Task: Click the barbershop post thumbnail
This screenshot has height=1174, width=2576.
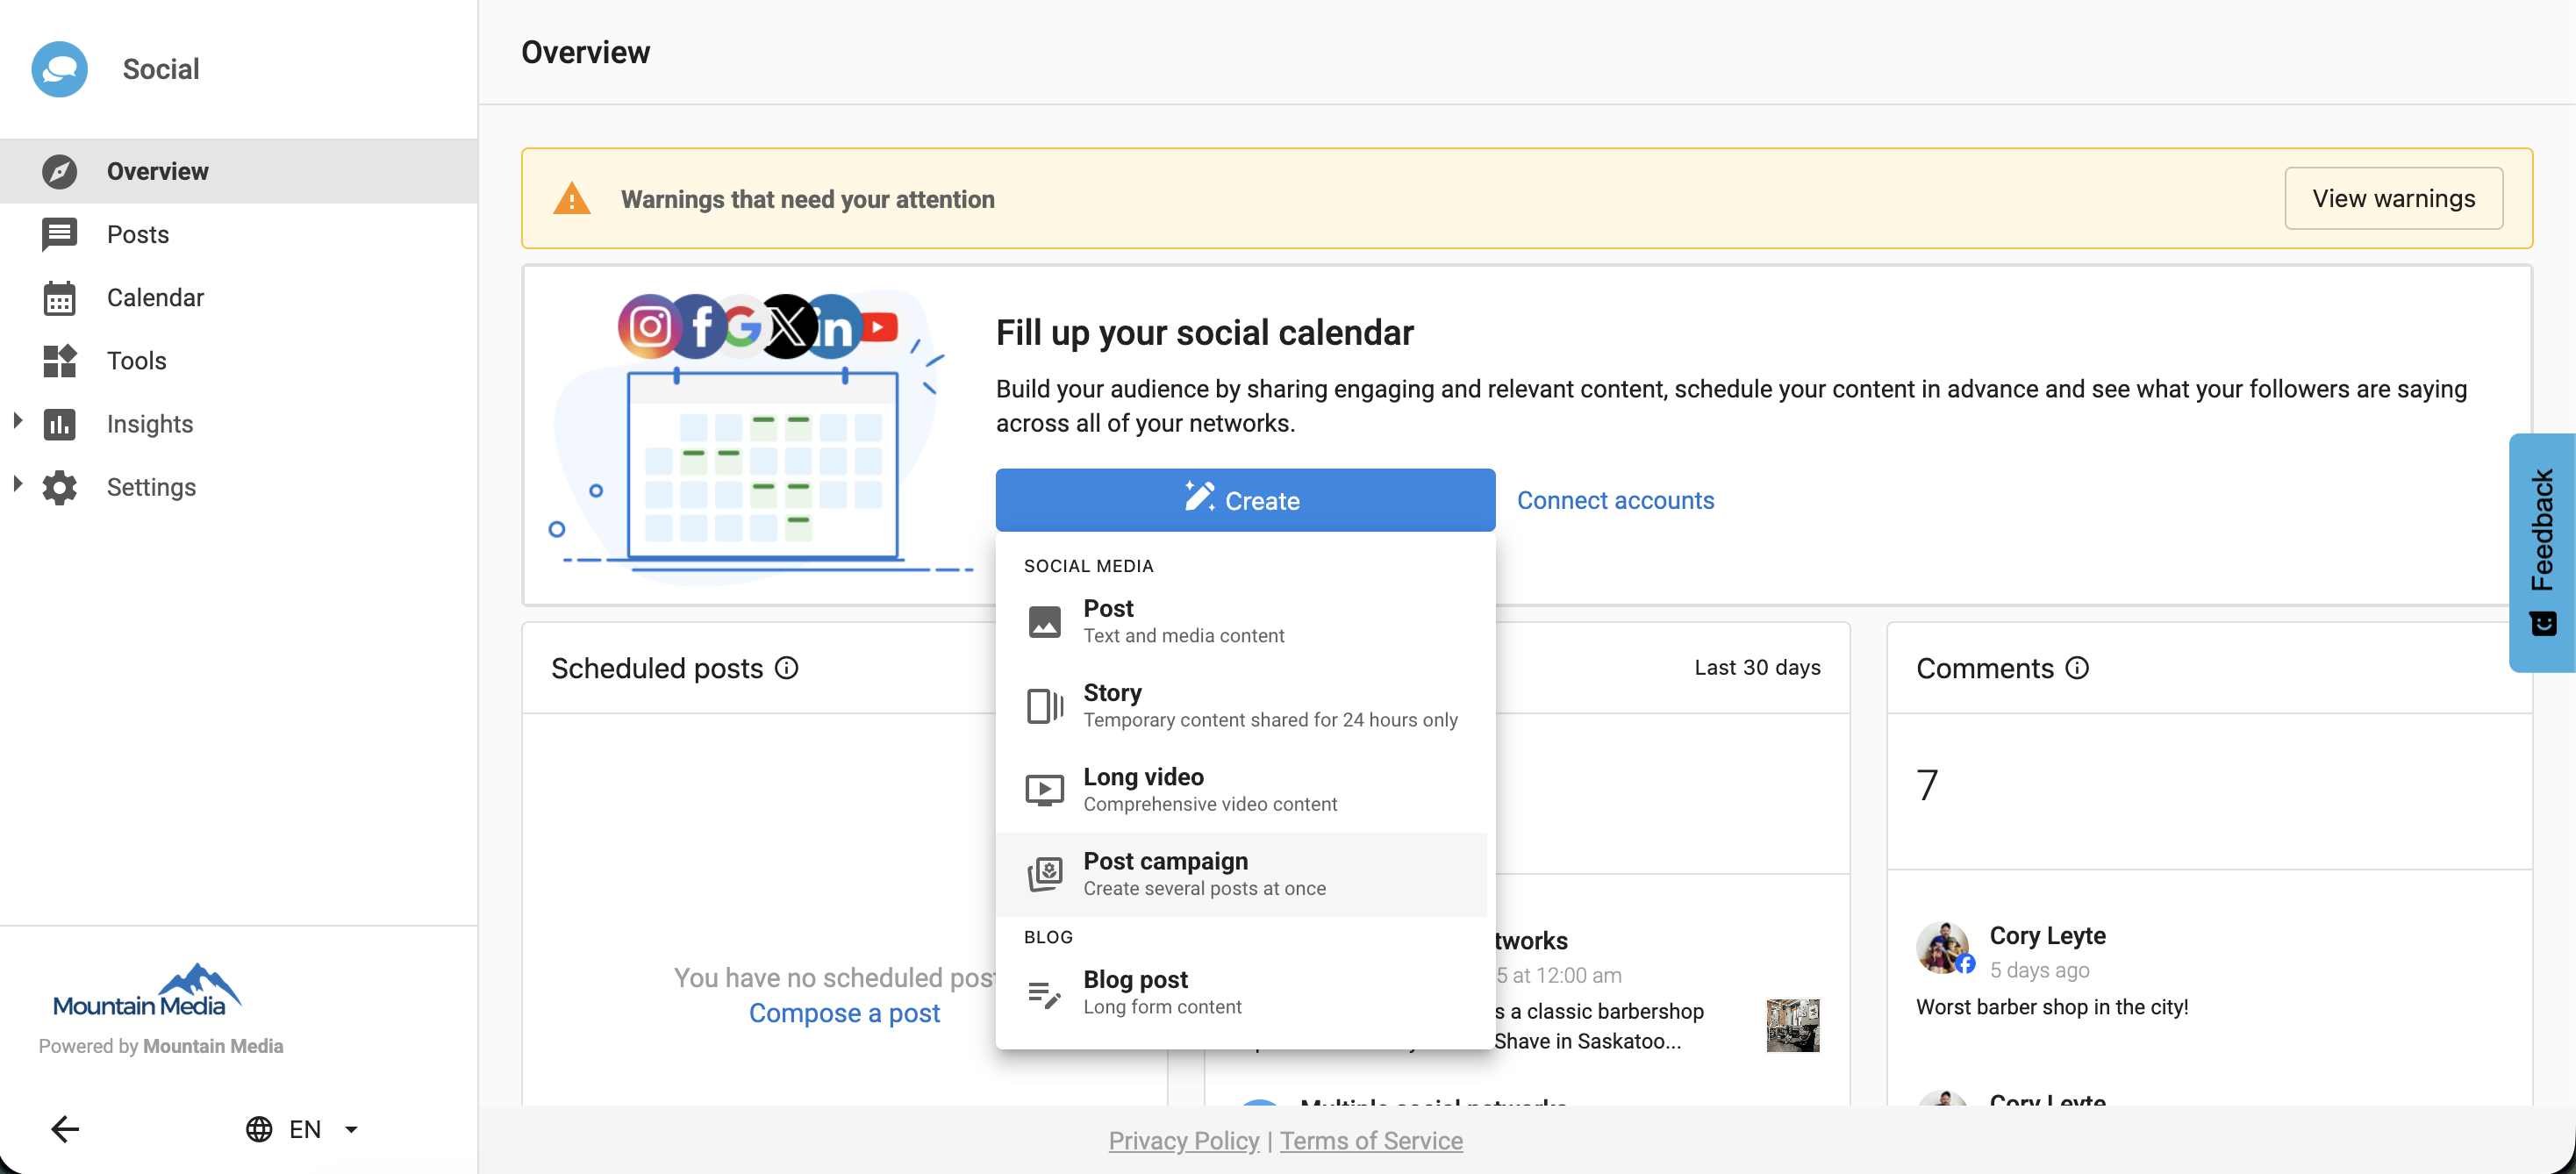Action: coord(1792,1025)
